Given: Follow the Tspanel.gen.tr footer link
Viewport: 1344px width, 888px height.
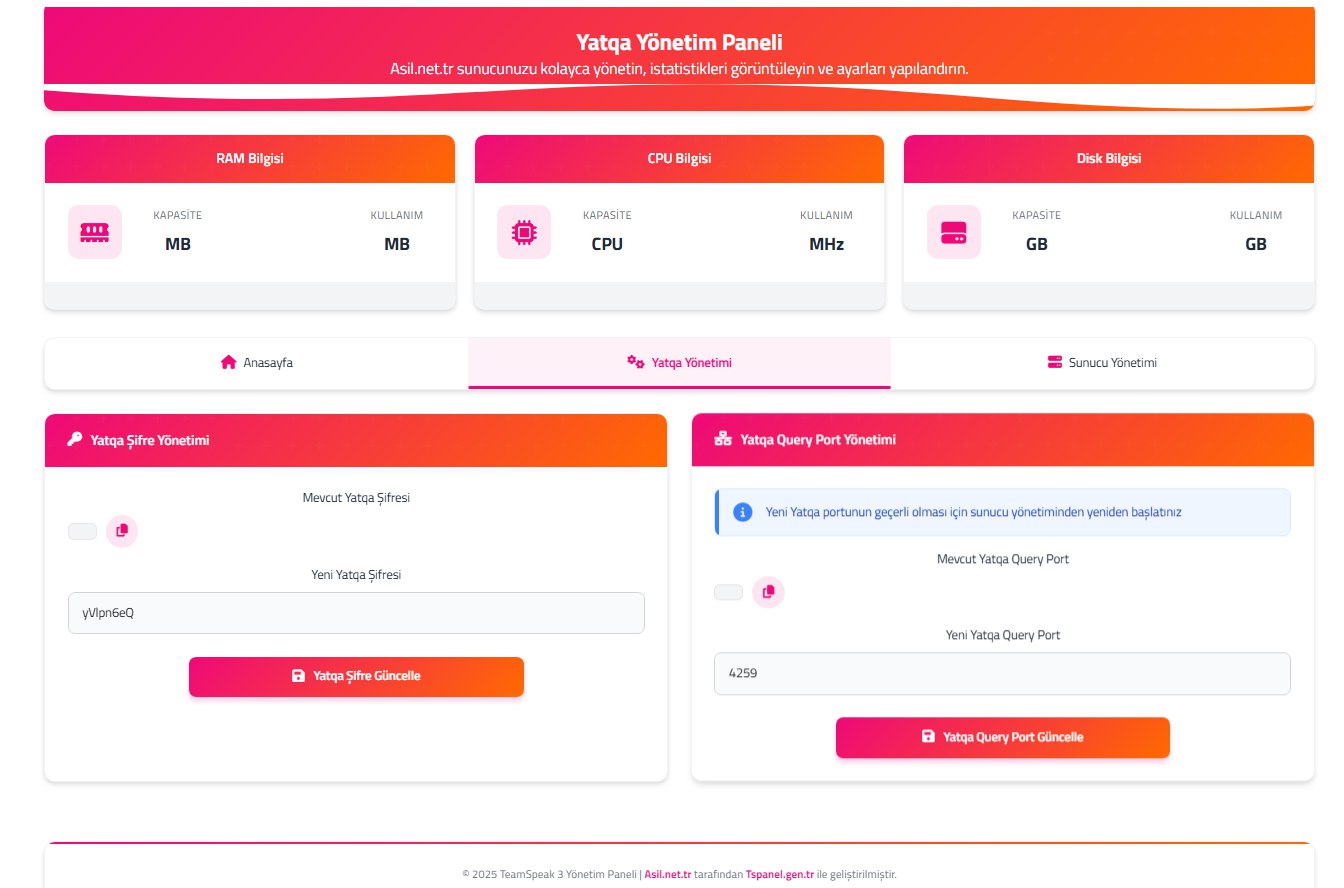Looking at the screenshot, I should (x=779, y=874).
